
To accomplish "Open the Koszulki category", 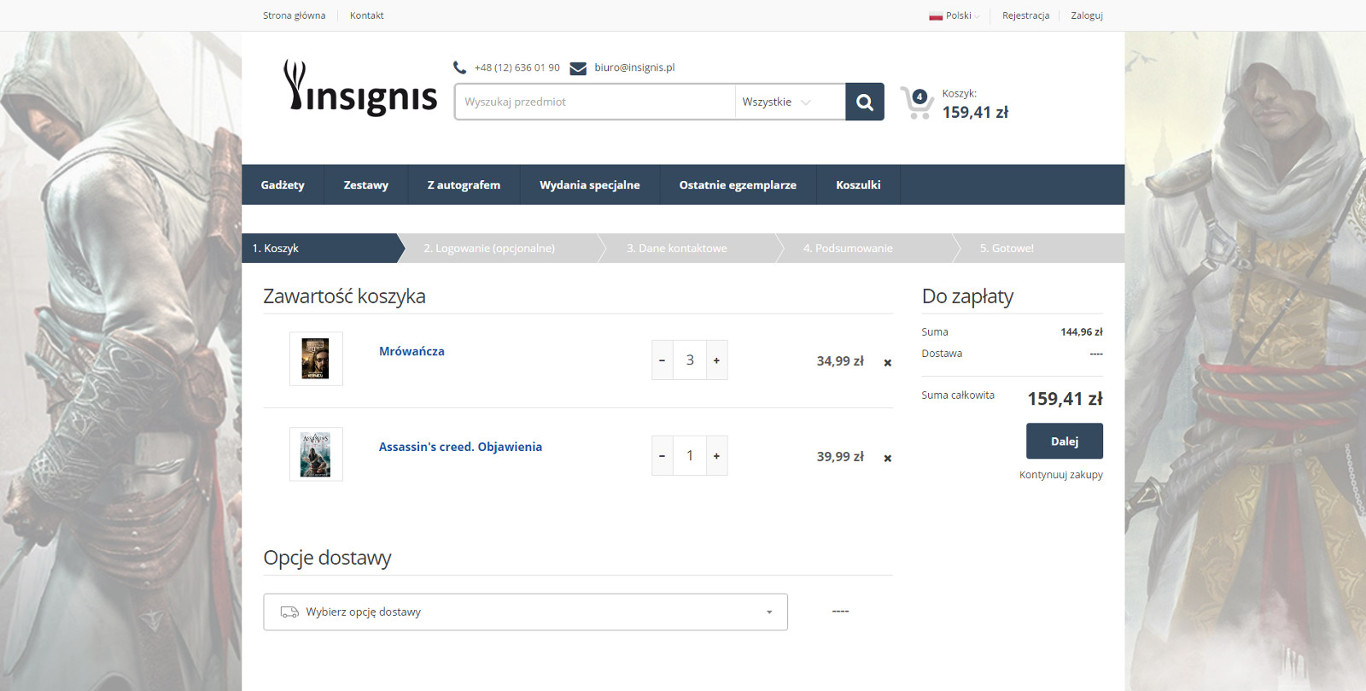I will tap(858, 185).
